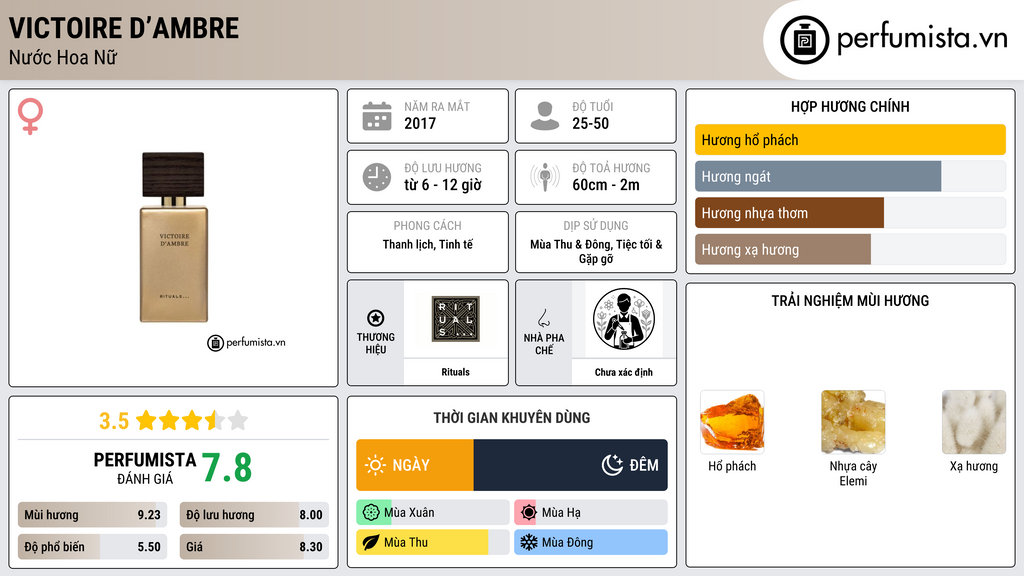Click the spring flower icon beside Mùa Xuân
Screen dimensions: 1024x576
(370, 513)
